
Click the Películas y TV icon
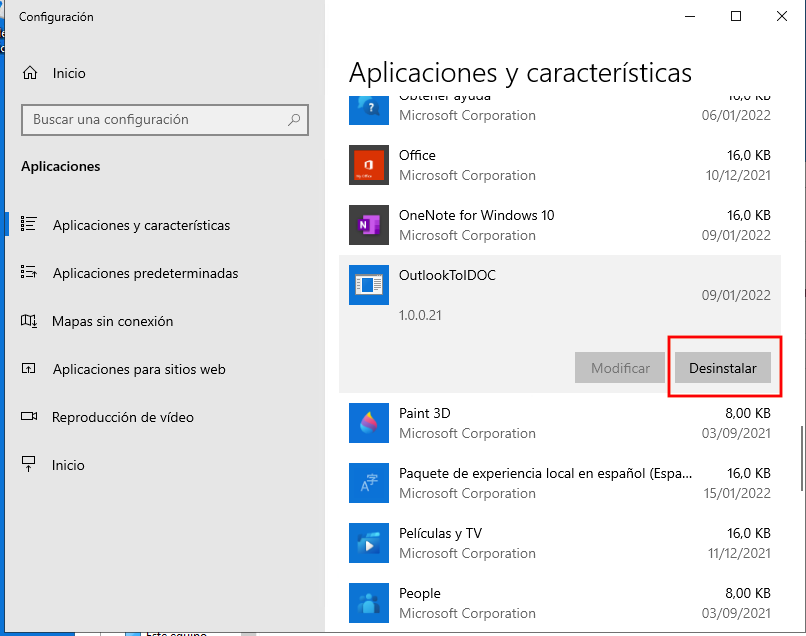367,543
